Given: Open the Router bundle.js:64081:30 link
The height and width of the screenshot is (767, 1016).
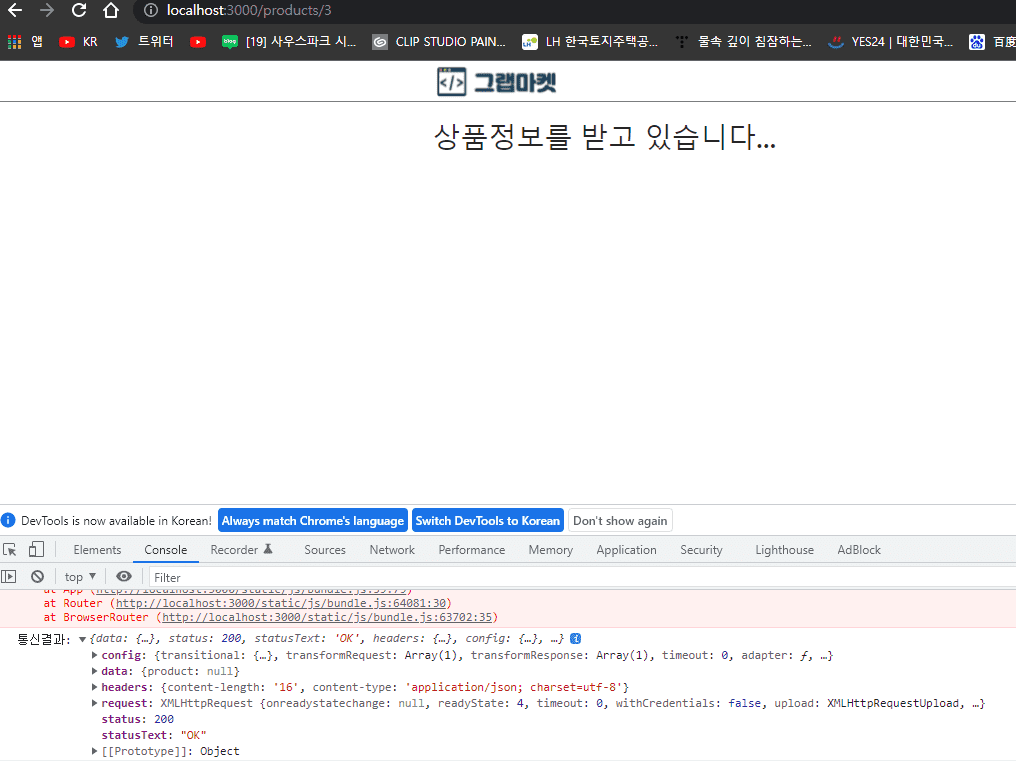Looking at the screenshot, I should pyautogui.click(x=281, y=603).
